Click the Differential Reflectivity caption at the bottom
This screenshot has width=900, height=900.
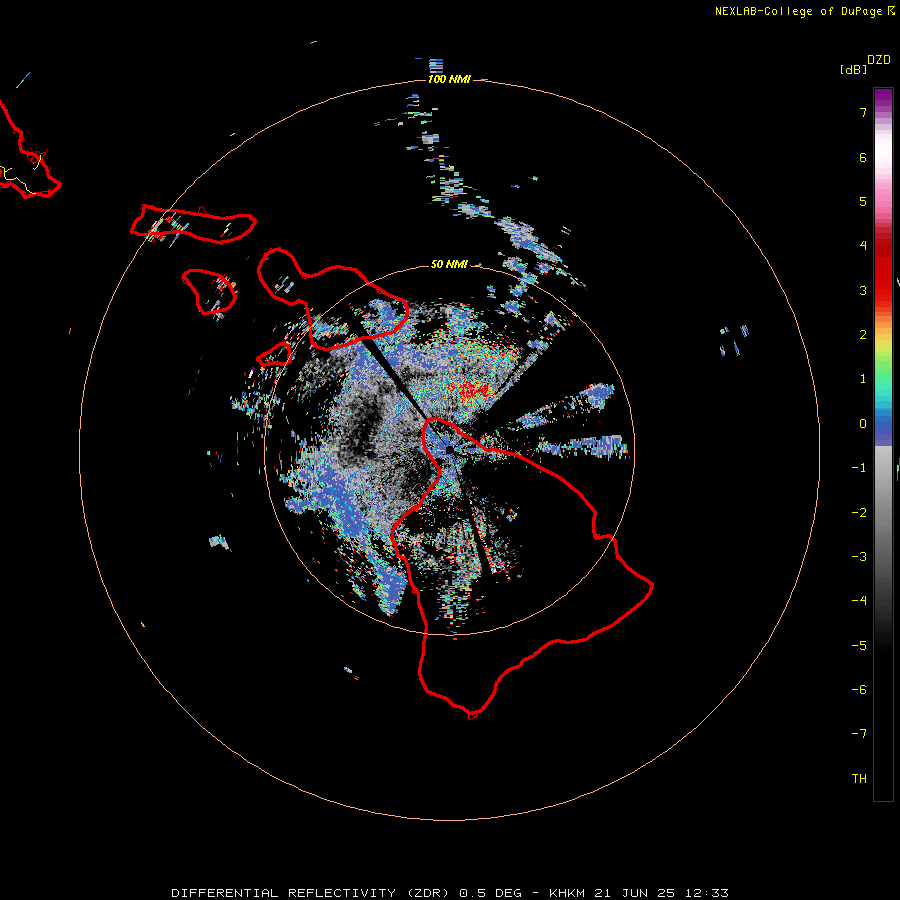tap(449, 893)
